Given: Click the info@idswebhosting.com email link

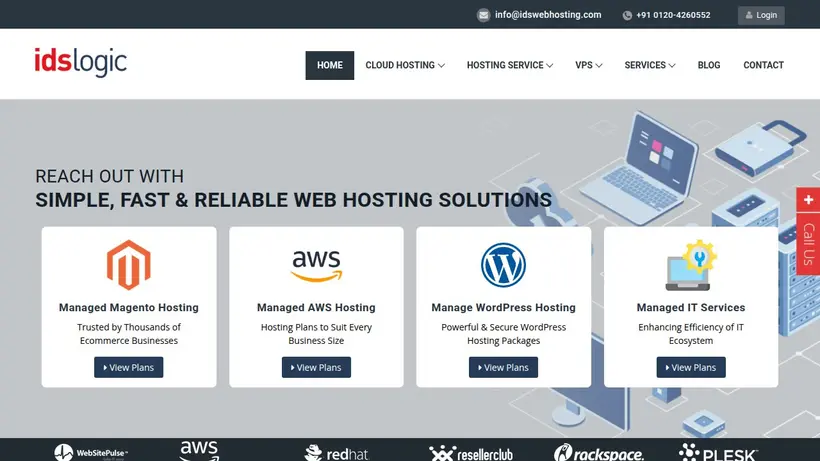Looking at the screenshot, I should tap(548, 15).
